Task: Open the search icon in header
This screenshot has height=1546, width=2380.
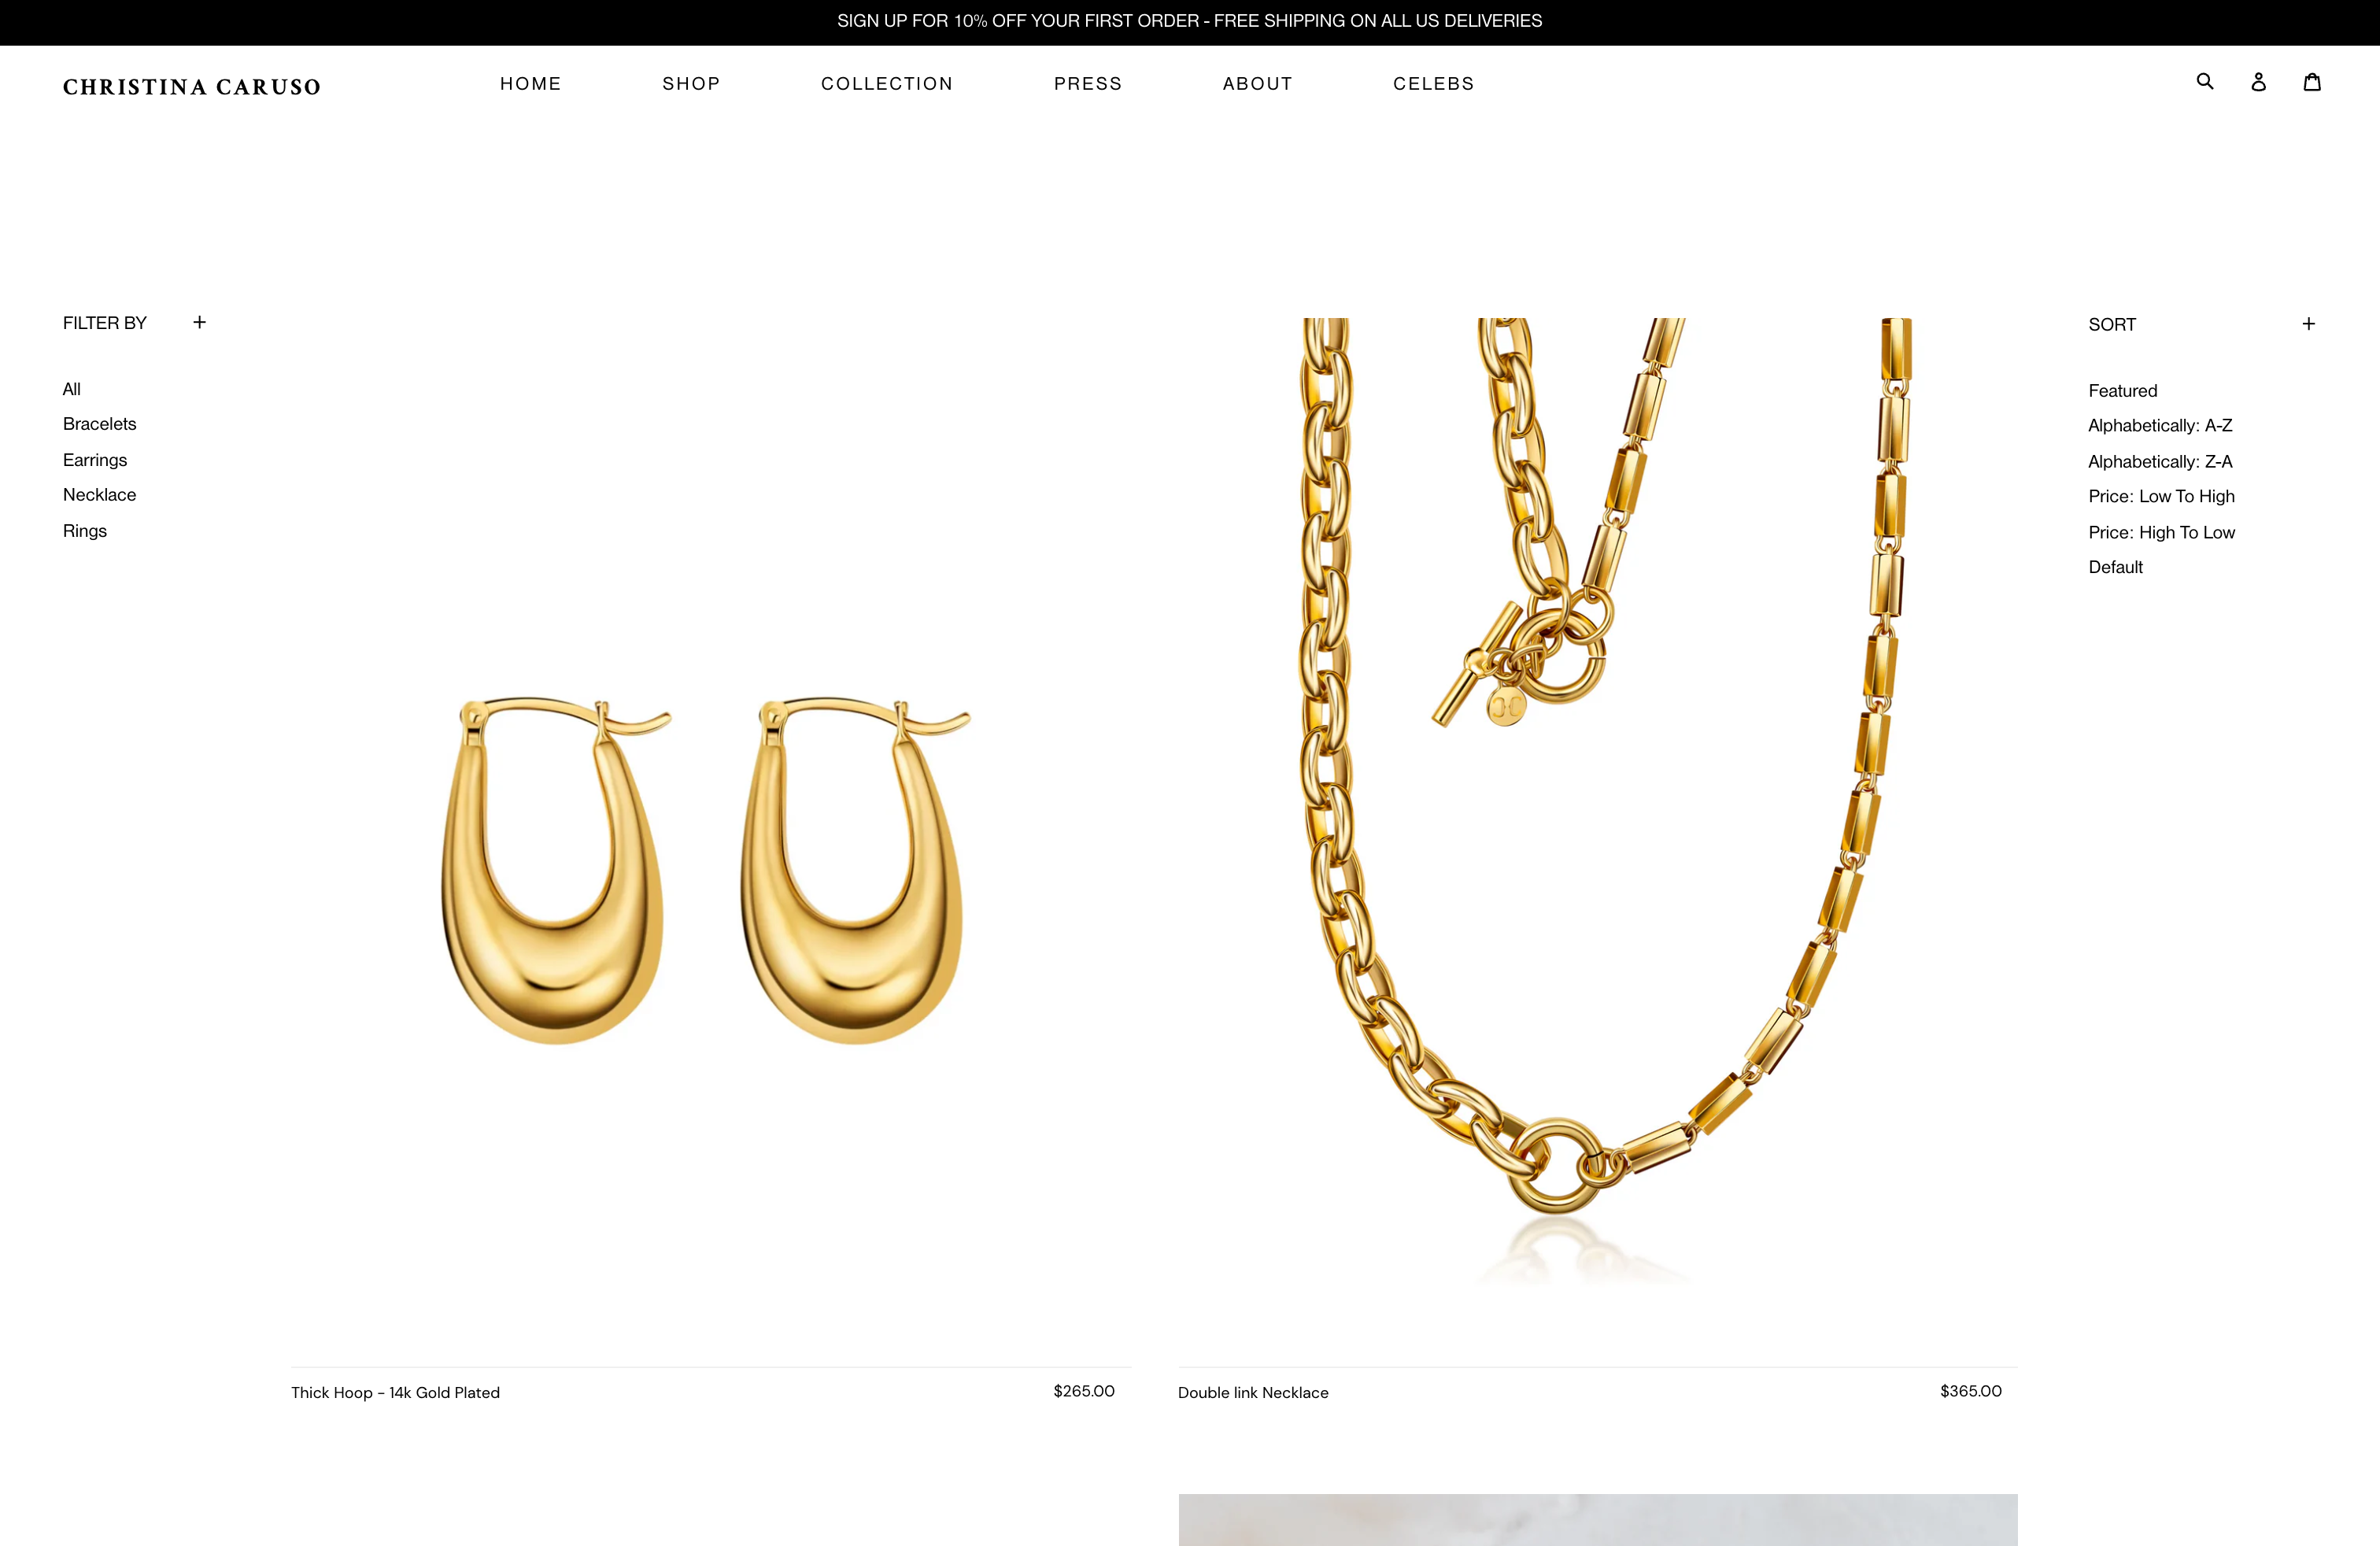Action: click(x=2204, y=81)
